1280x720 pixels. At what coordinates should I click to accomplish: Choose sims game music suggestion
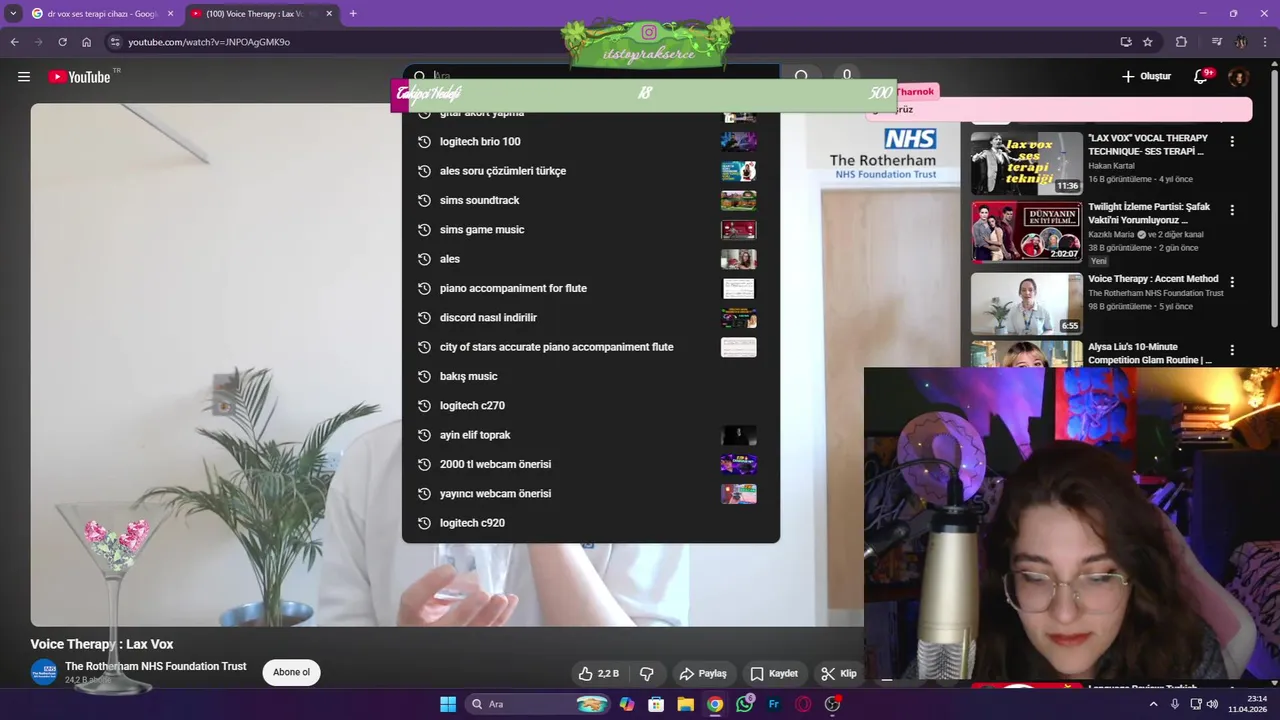[x=590, y=229]
